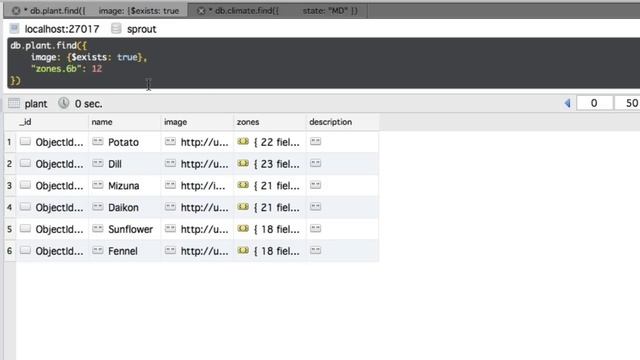This screenshot has height=360, width=640.
Task: Click the description icon in Potato row
Action: pos(316,142)
